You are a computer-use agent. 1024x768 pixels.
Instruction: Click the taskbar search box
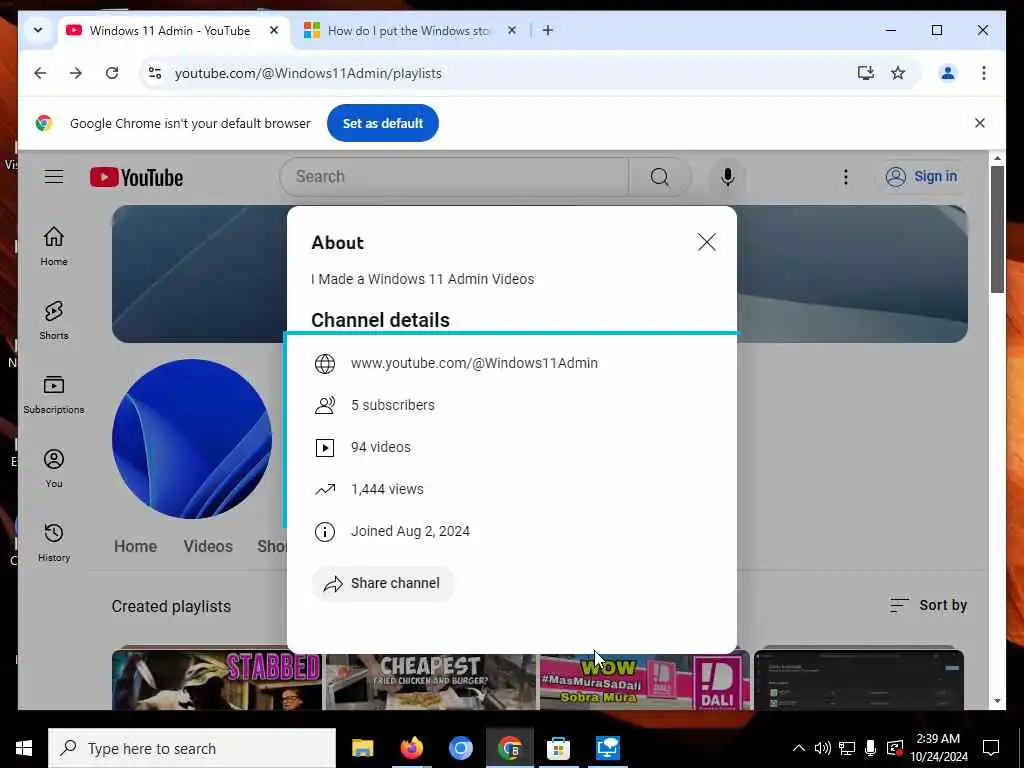point(192,748)
